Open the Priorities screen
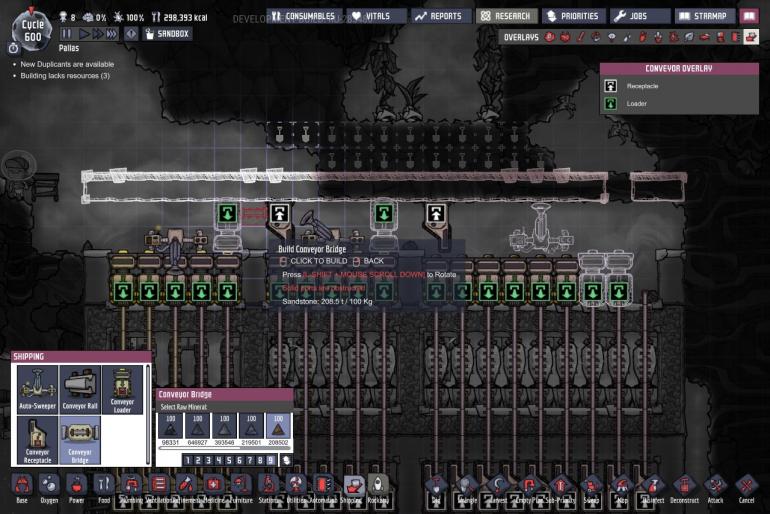This screenshot has height=514, width=770. [574, 16]
